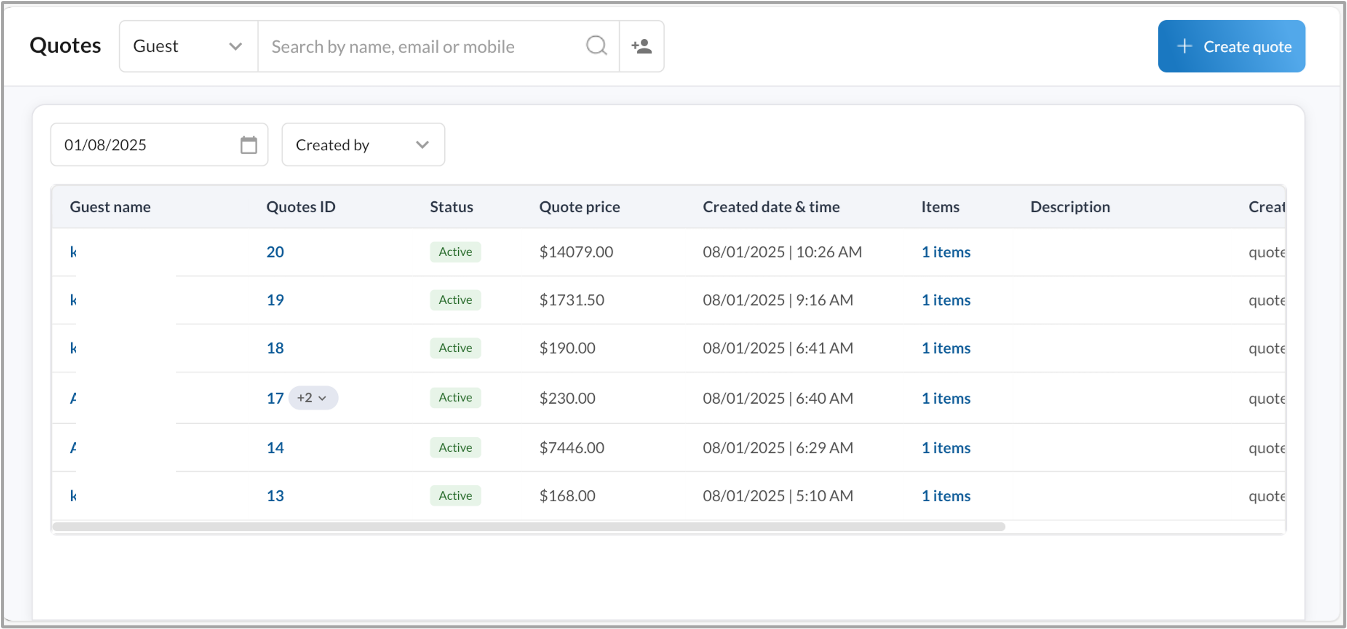Click the search magnifier icon
Viewport: 1347px width, 629px height.
tap(596, 46)
